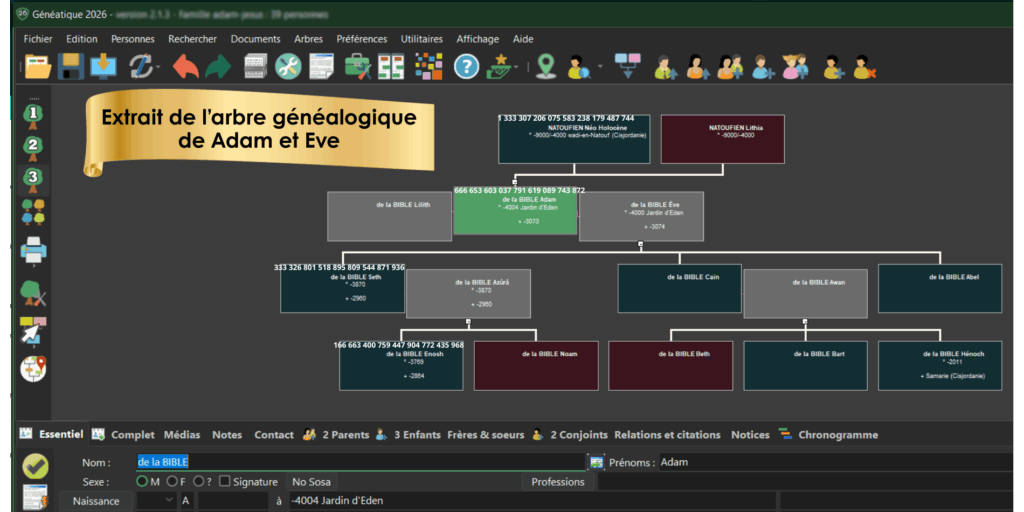
Task: Enable the Signature checkbox
Action: tap(224, 482)
